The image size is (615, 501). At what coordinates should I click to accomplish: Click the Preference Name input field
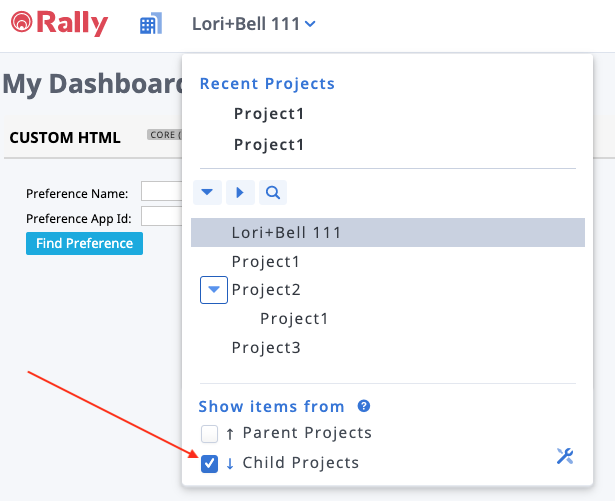[x=160, y=192]
